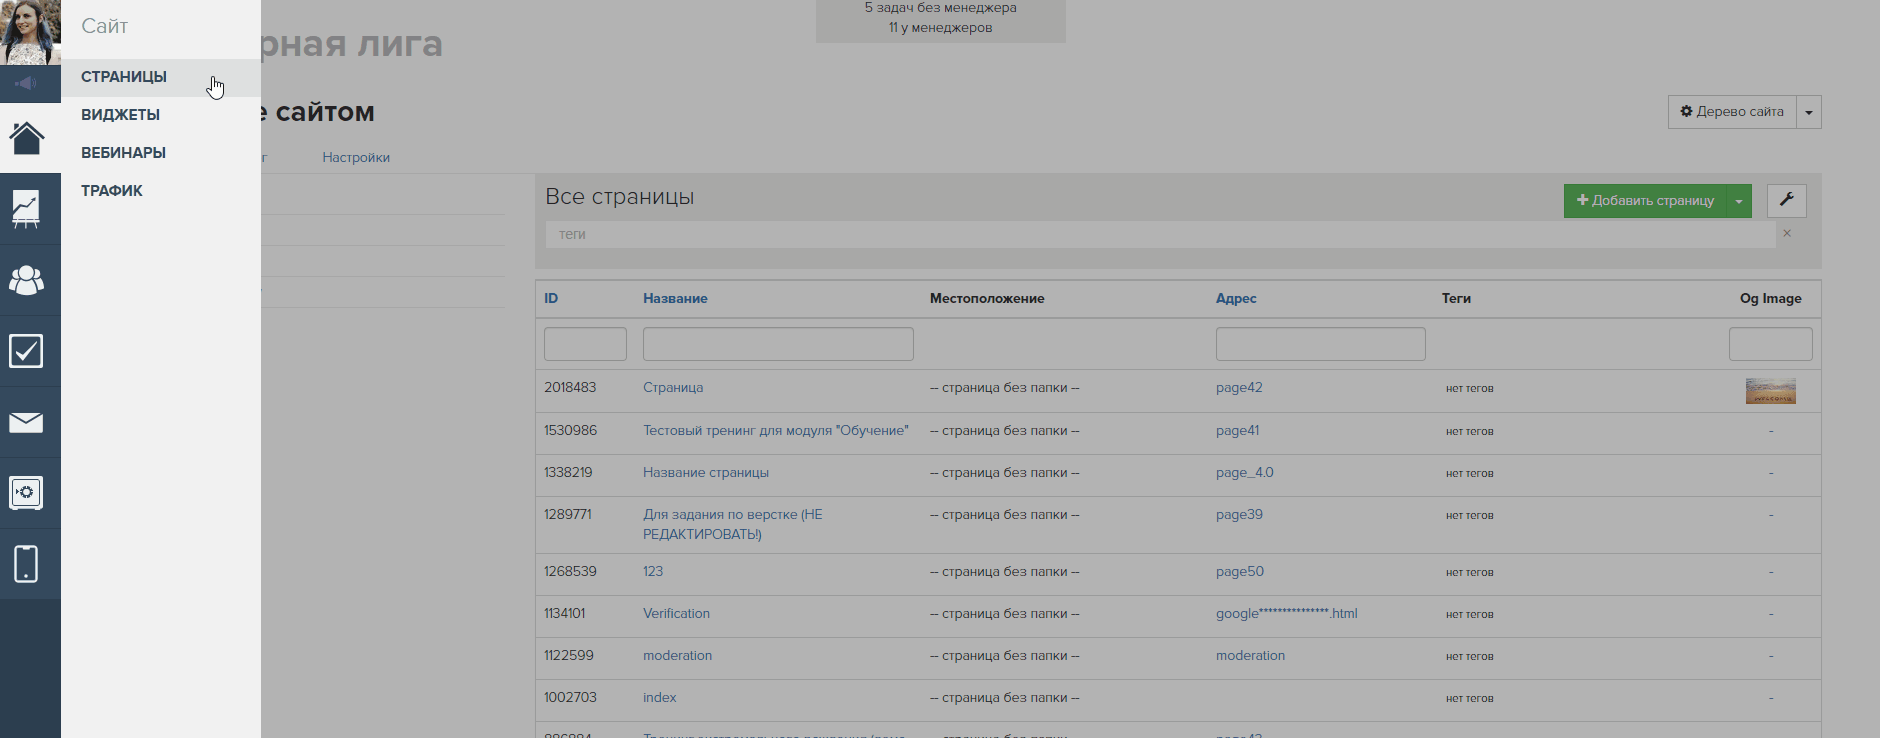Image resolution: width=1880 pixels, height=738 pixels.
Task: Open the users group icon
Action: (x=27, y=281)
